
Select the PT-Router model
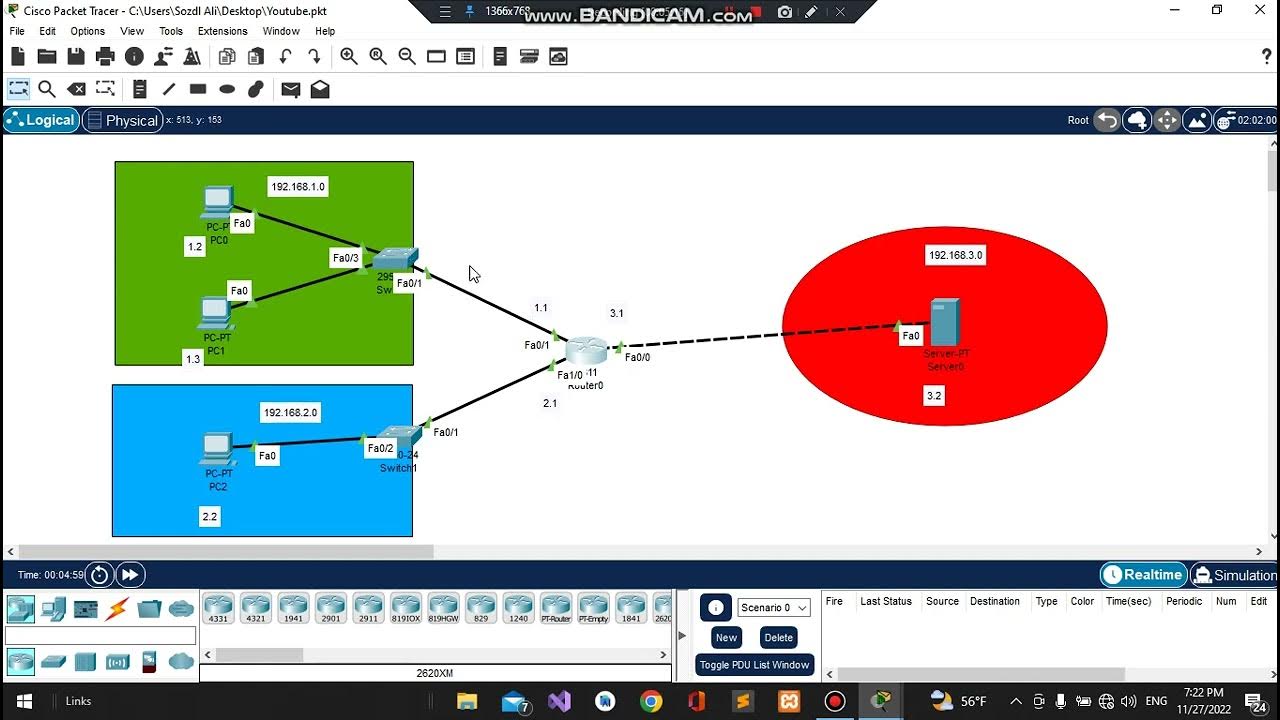click(555, 608)
